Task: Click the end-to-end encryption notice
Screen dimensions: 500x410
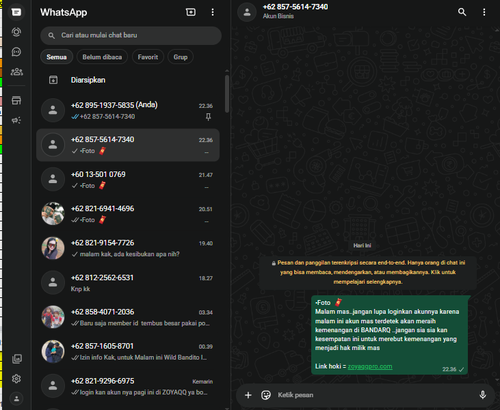Action: (x=368, y=272)
